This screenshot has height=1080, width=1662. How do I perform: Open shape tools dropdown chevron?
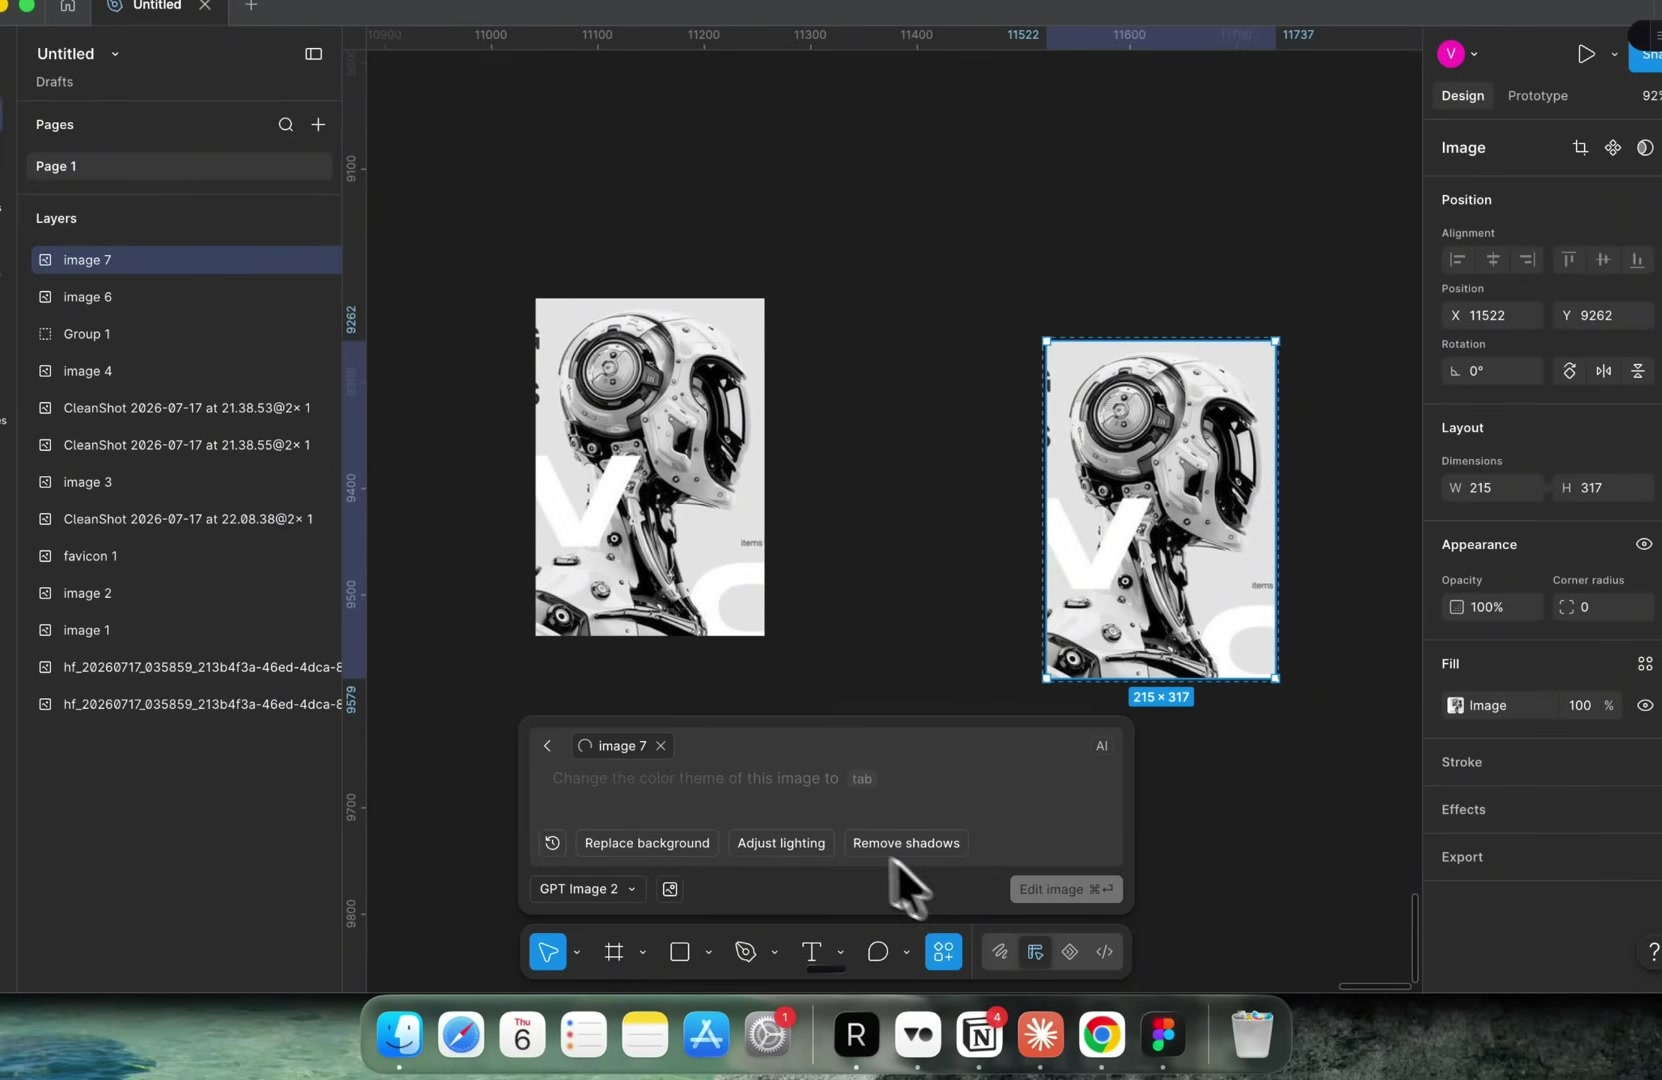708,953
